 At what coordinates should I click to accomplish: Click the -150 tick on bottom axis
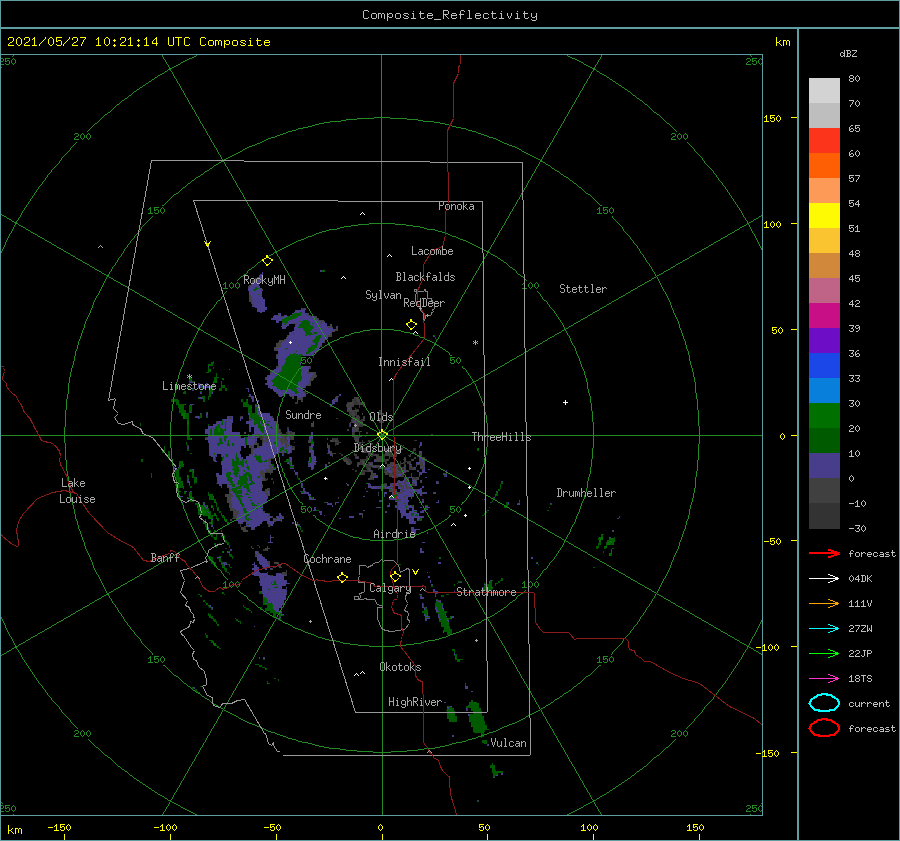point(59,827)
